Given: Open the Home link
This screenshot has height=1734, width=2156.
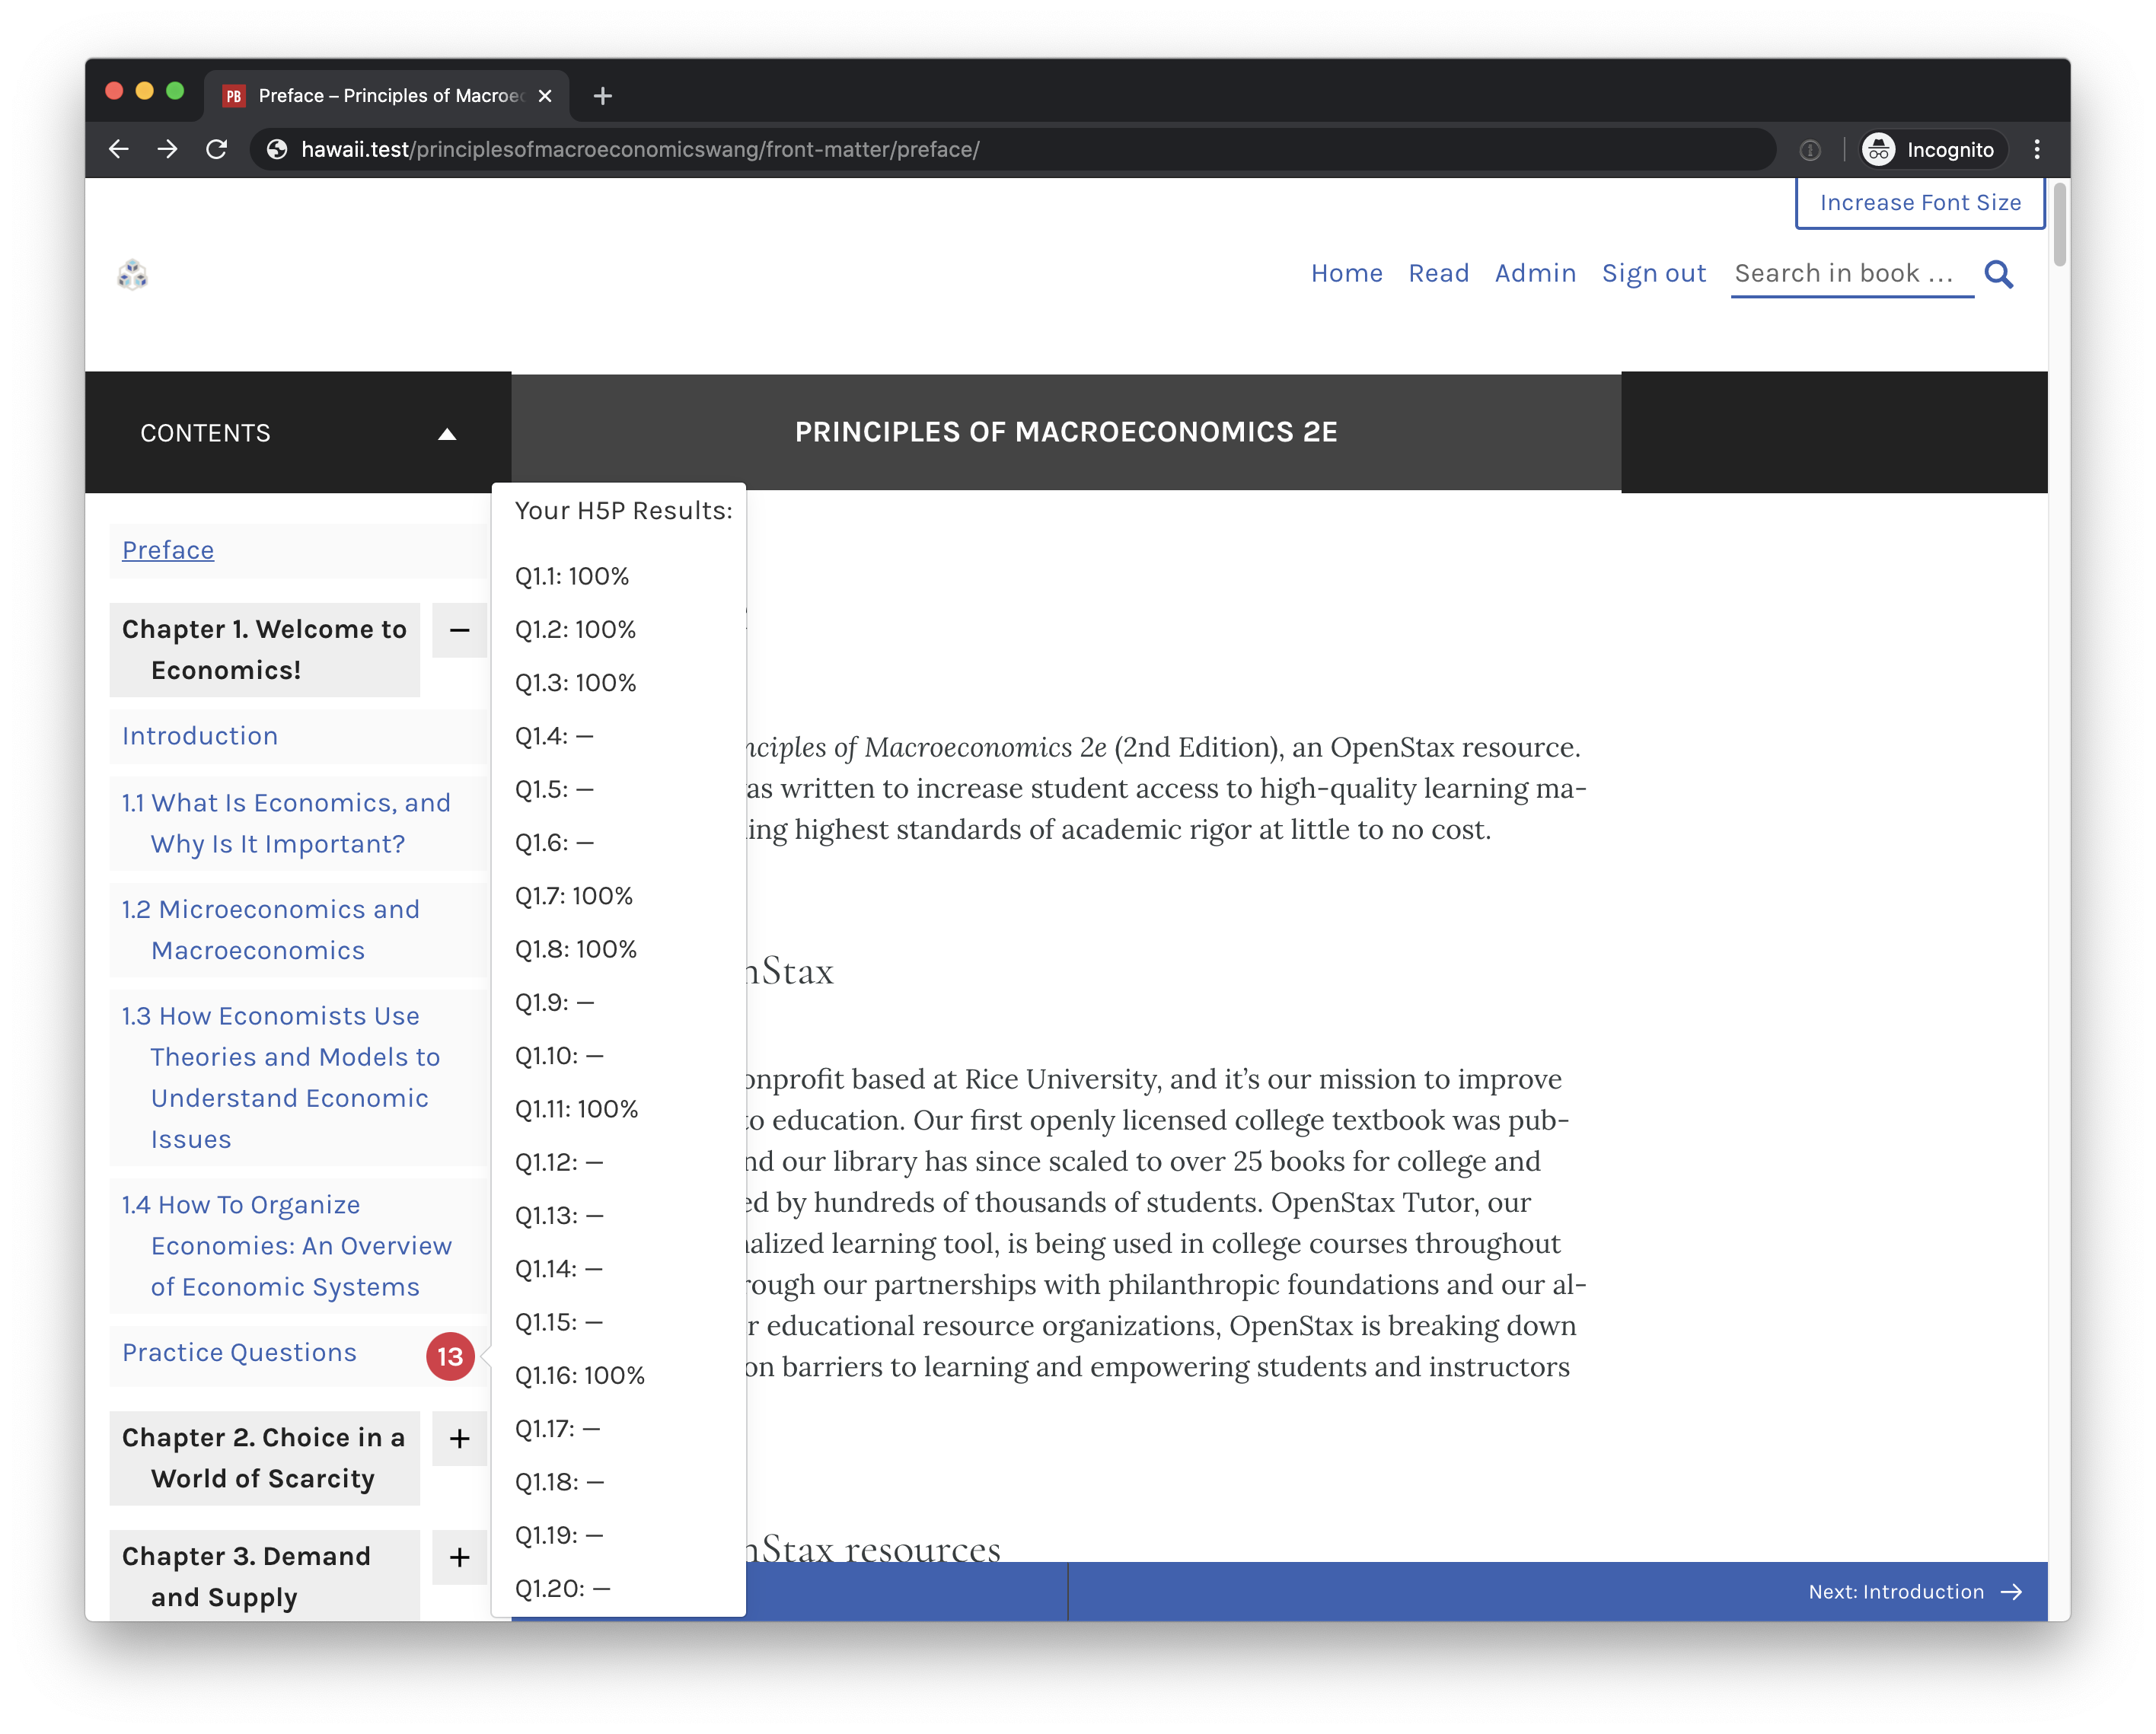Looking at the screenshot, I should (x=1346, y=273).
